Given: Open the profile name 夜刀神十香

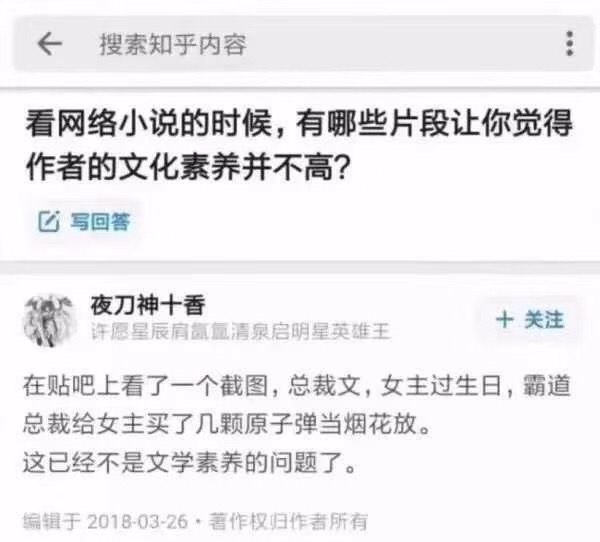Looking at the screenshot, I should coord(148,305).
